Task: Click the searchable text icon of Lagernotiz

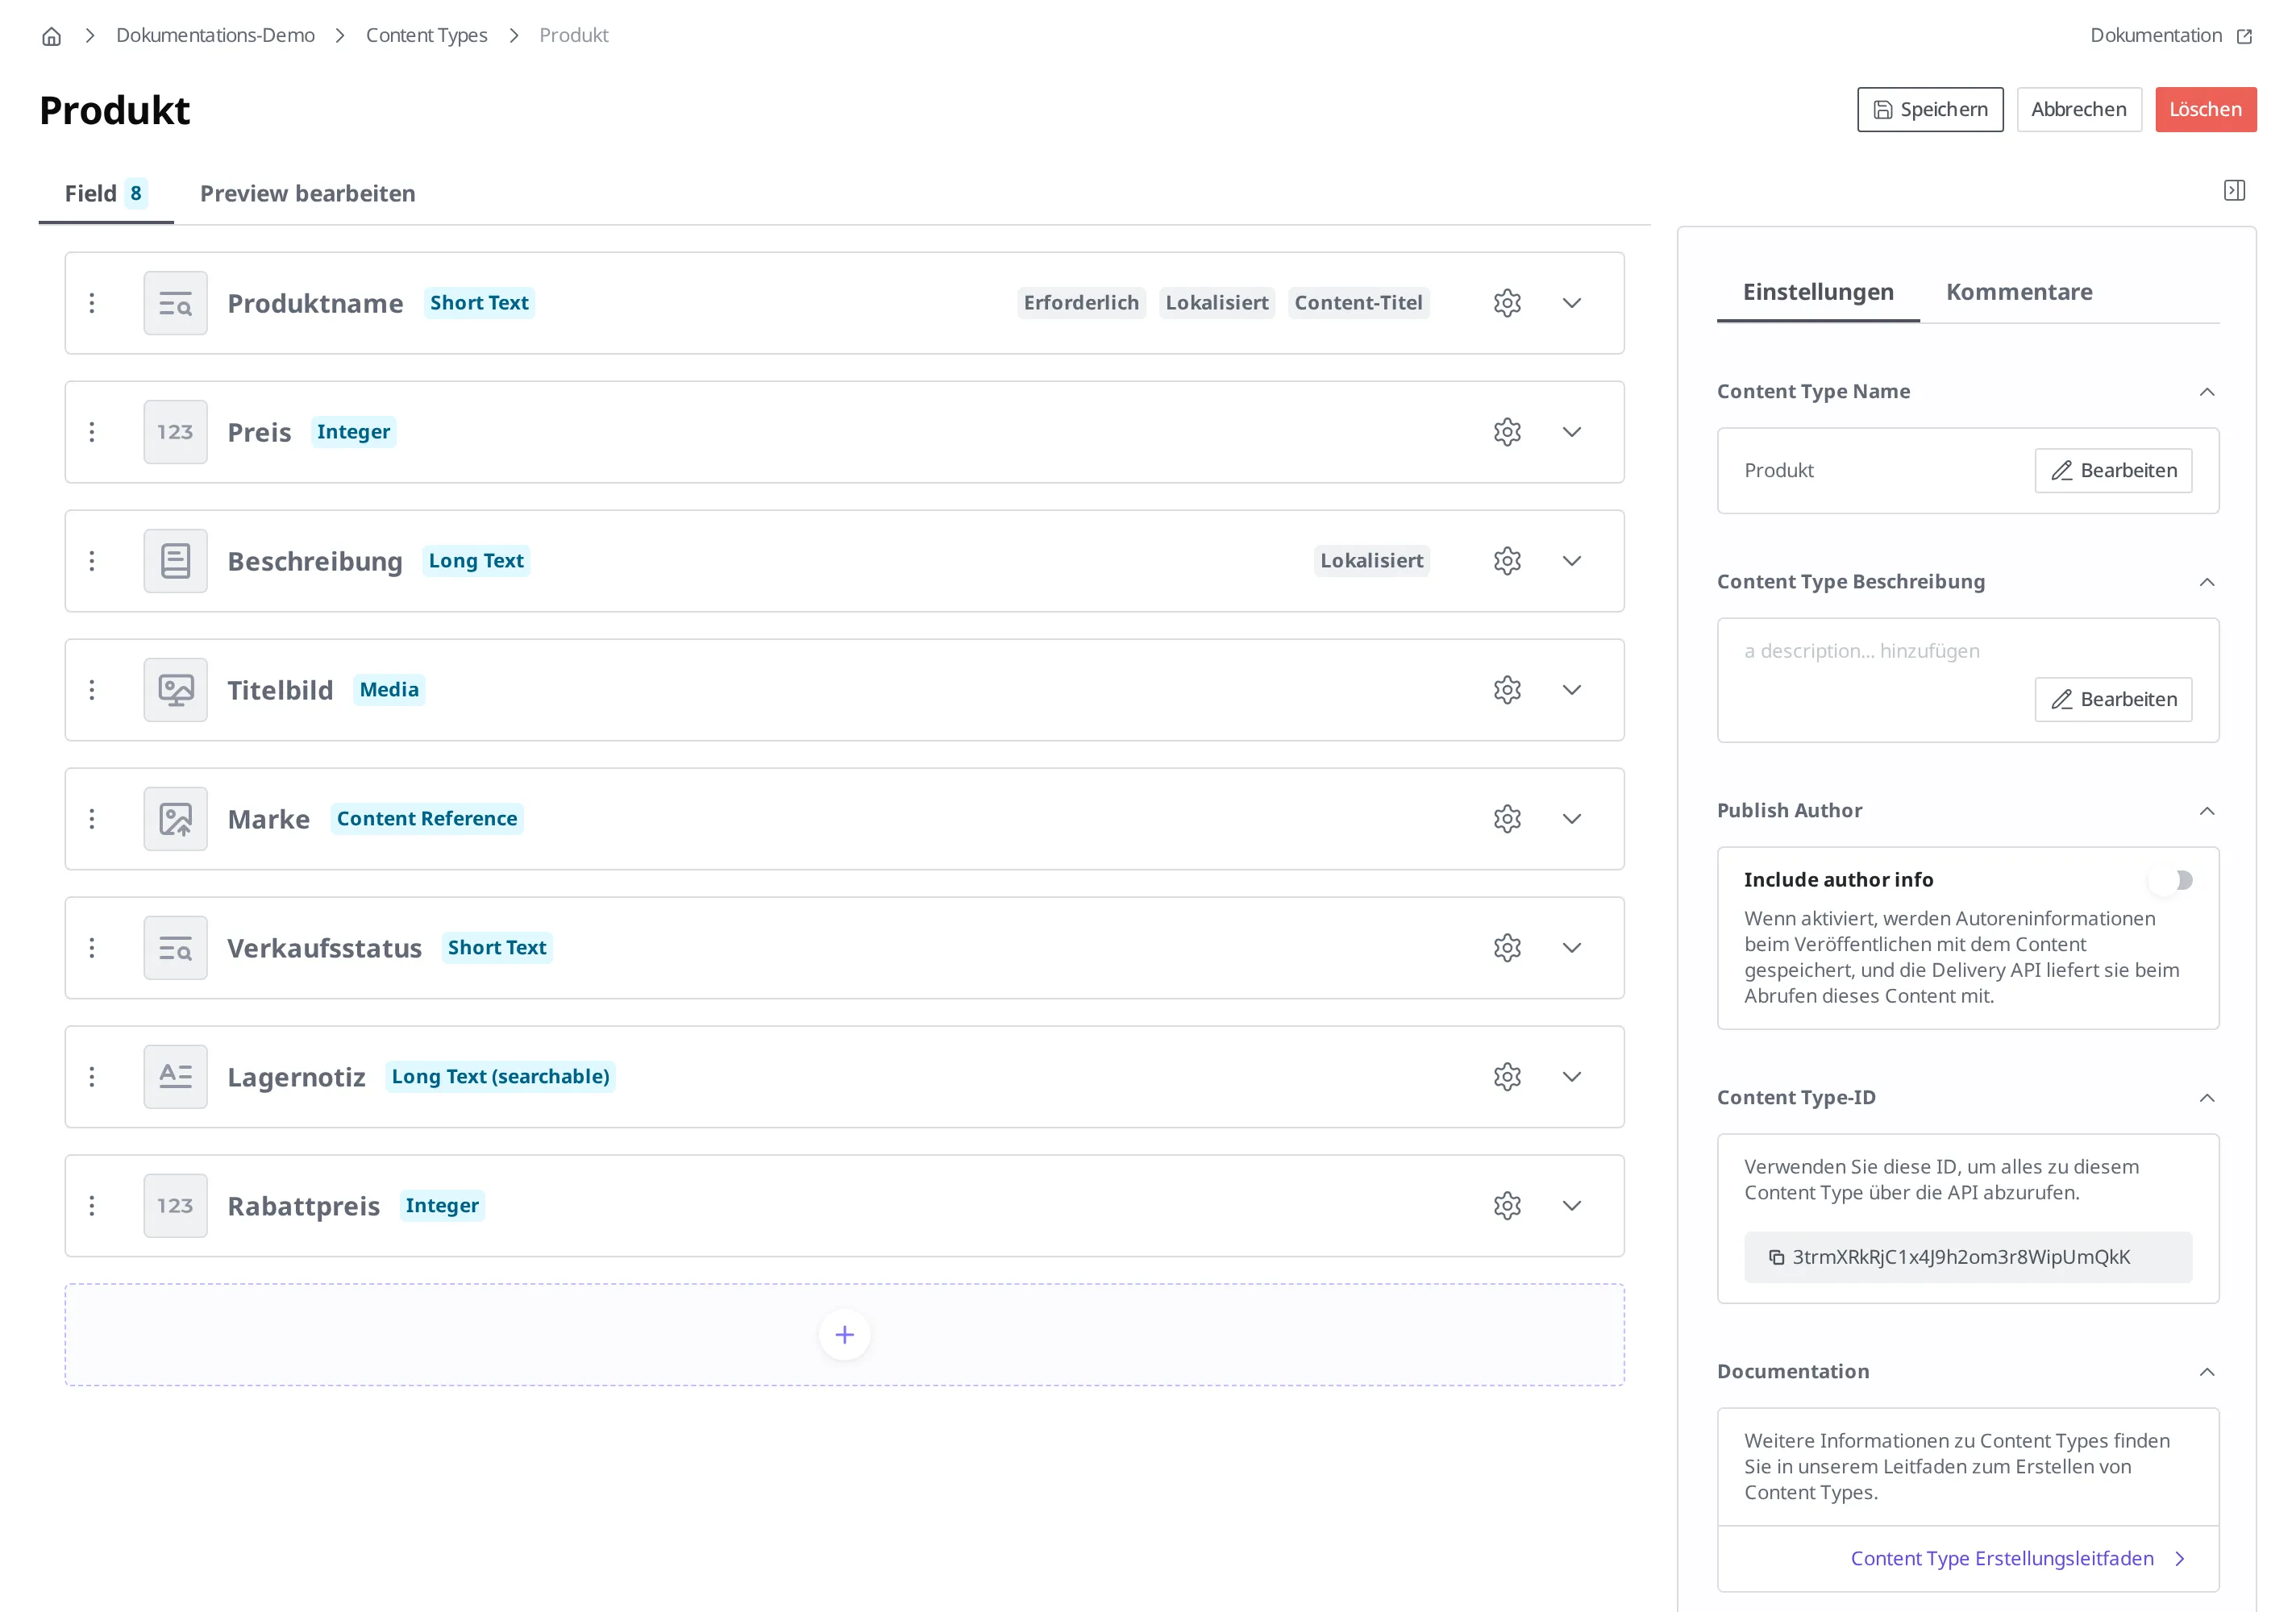Action: pos(176,1077)
